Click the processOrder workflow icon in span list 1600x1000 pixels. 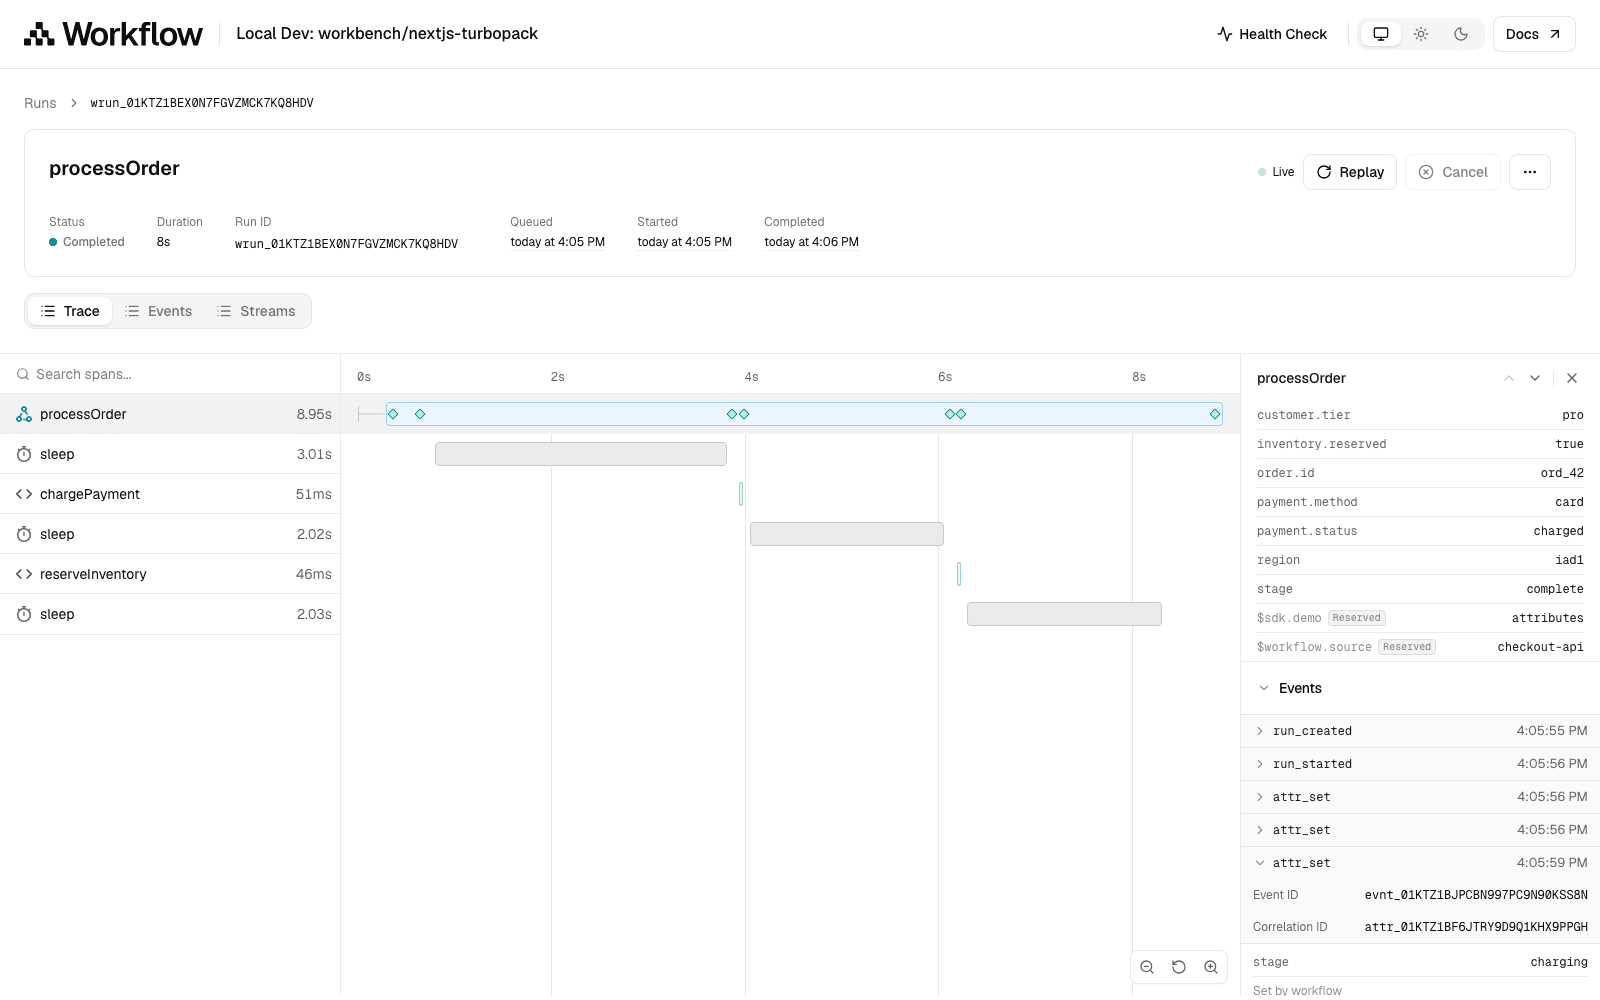[24, 414]
